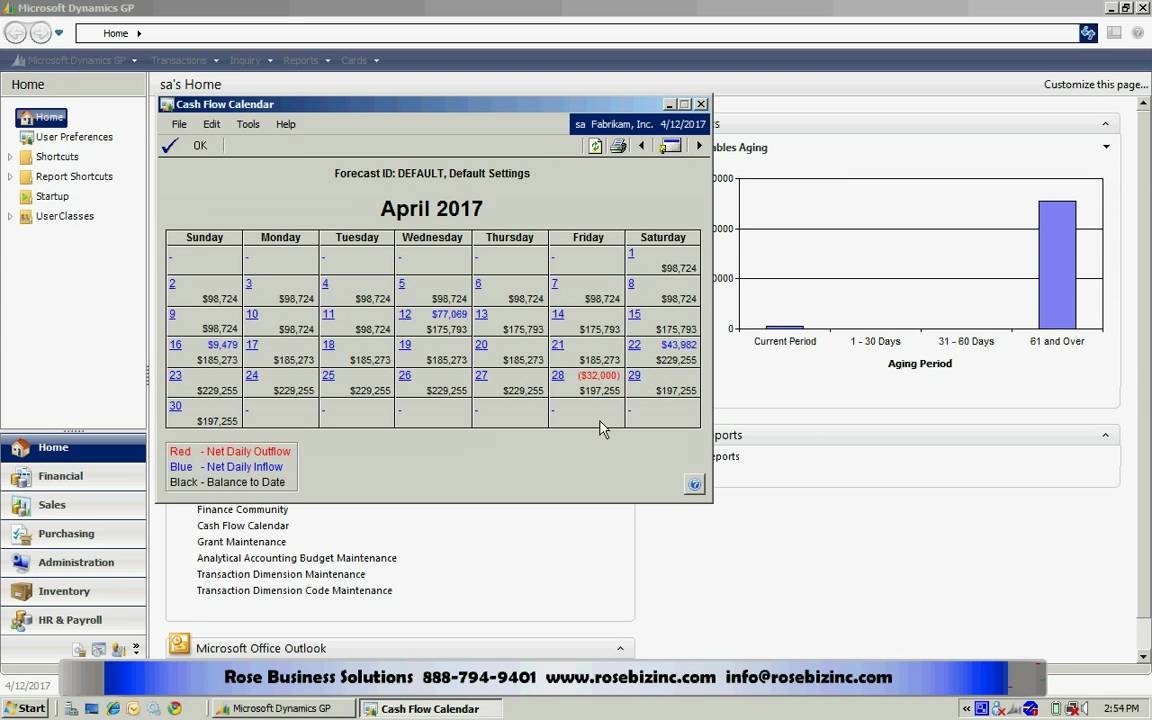Open the Inventory navigation pane button
This screenshot has height=720, width=1152.
coord(73,591)
